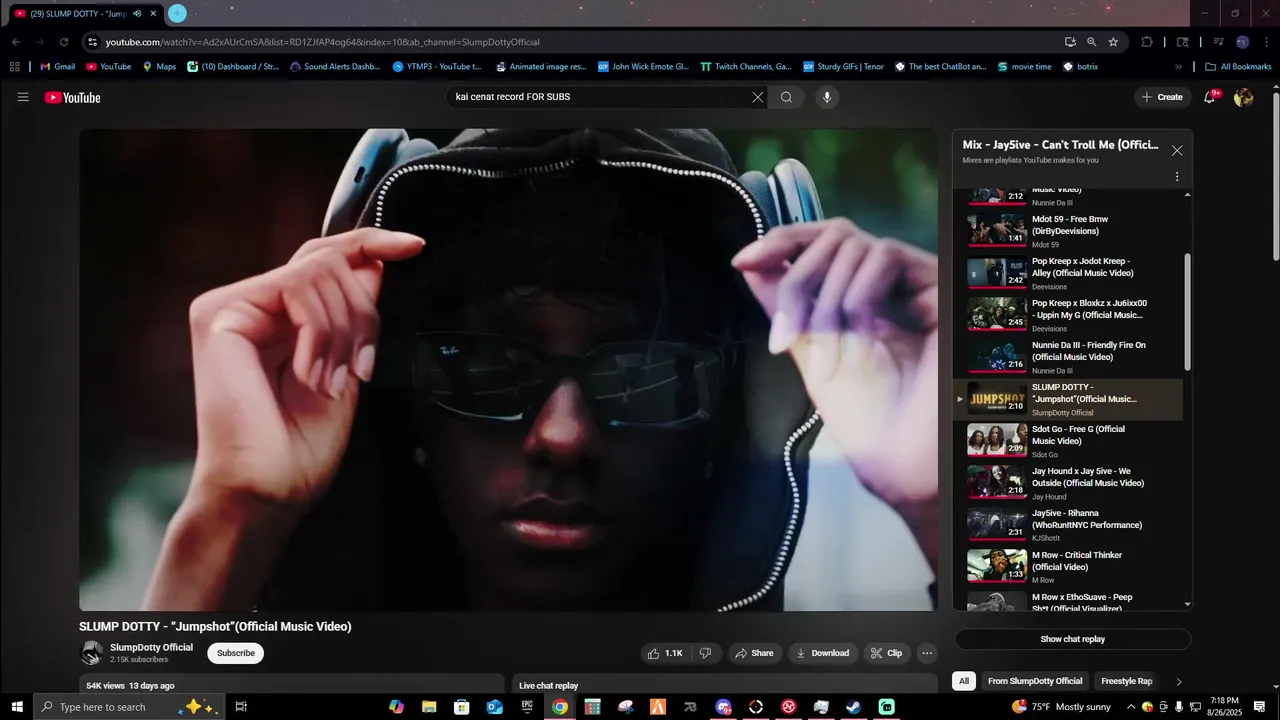Play Jay Hound x Jay 5ive - We Outside
Image resolution: width=1280 pixels, height=720 pixels.
tap(1070, 482)
